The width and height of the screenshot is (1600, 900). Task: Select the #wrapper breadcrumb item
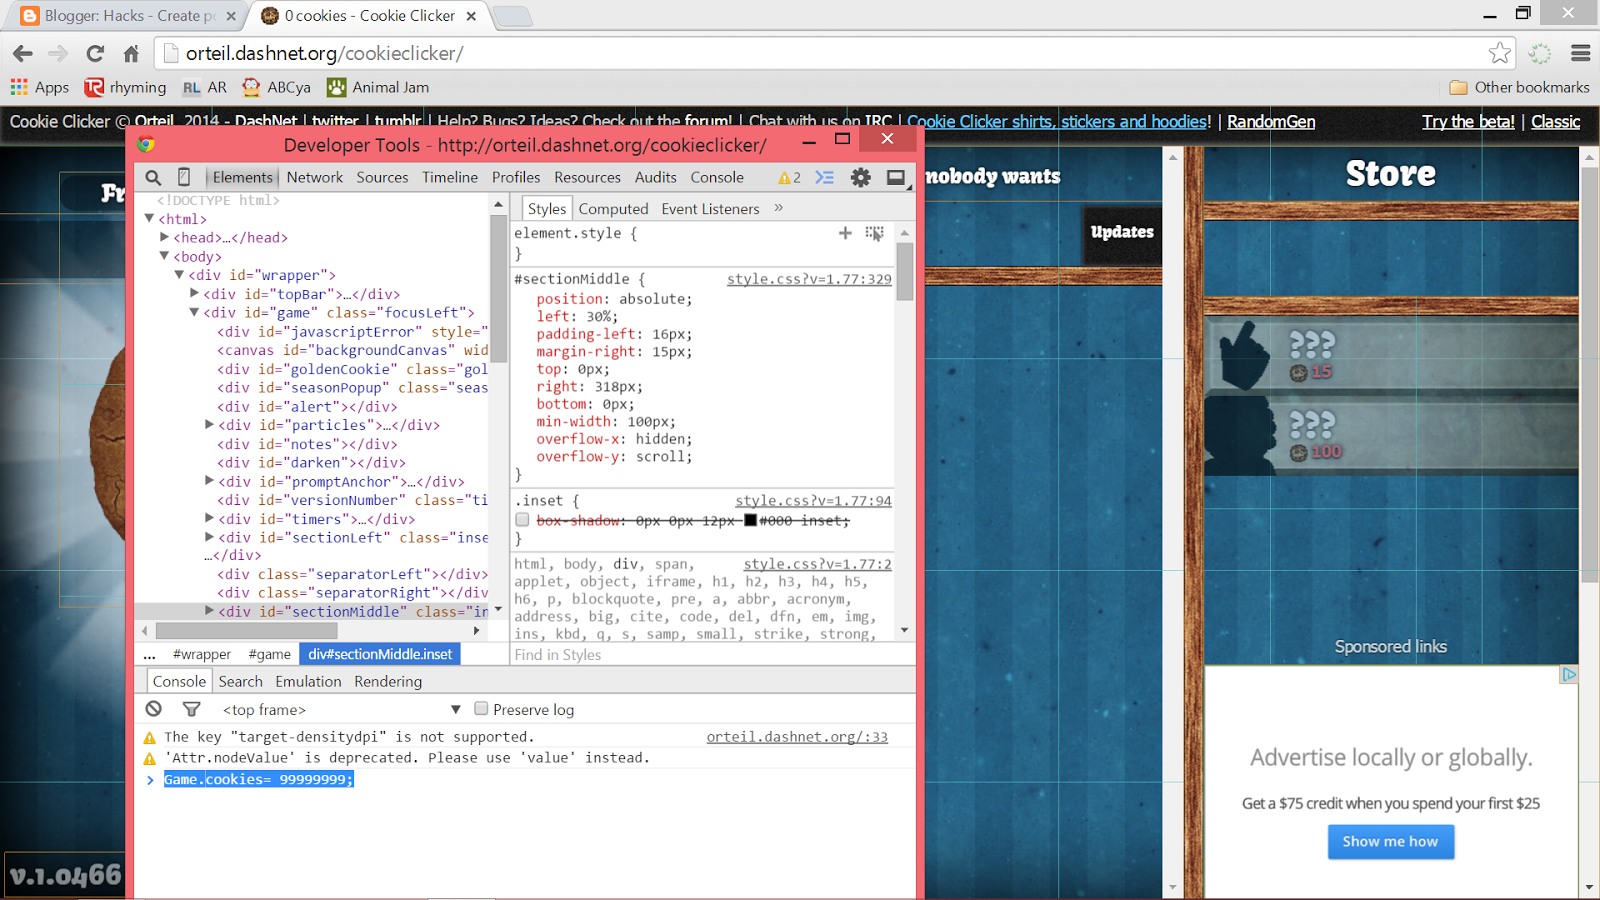coord(202,654)
